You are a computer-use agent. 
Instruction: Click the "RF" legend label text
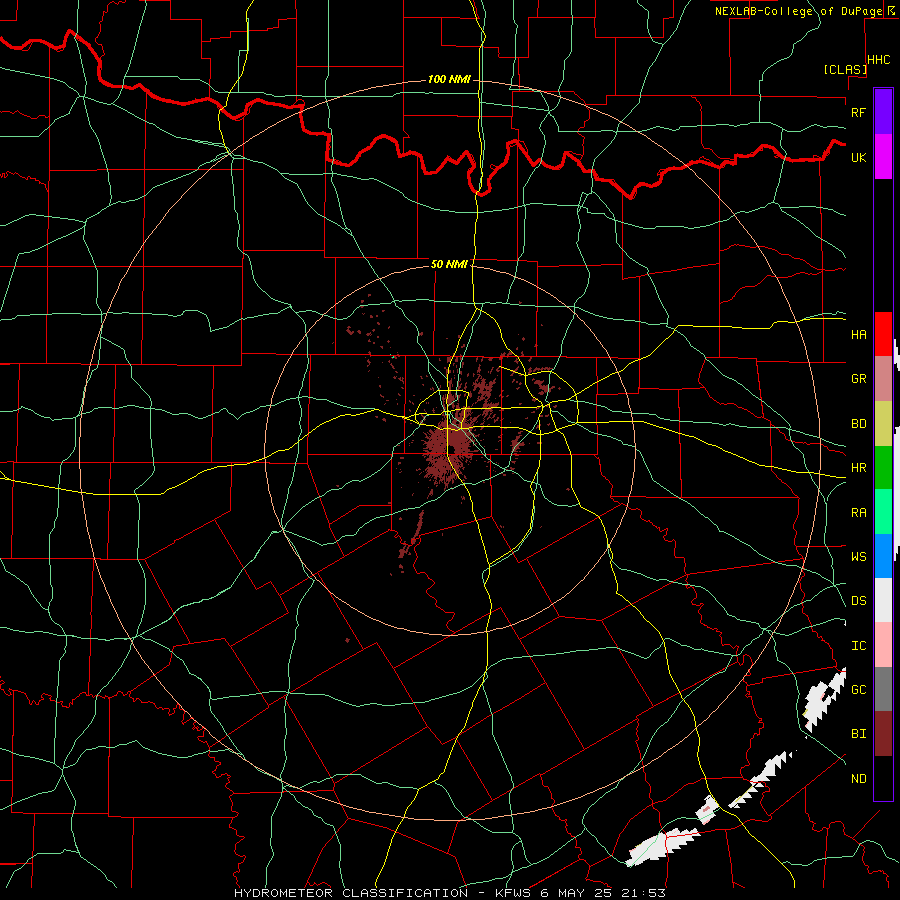tap(858, 112)
